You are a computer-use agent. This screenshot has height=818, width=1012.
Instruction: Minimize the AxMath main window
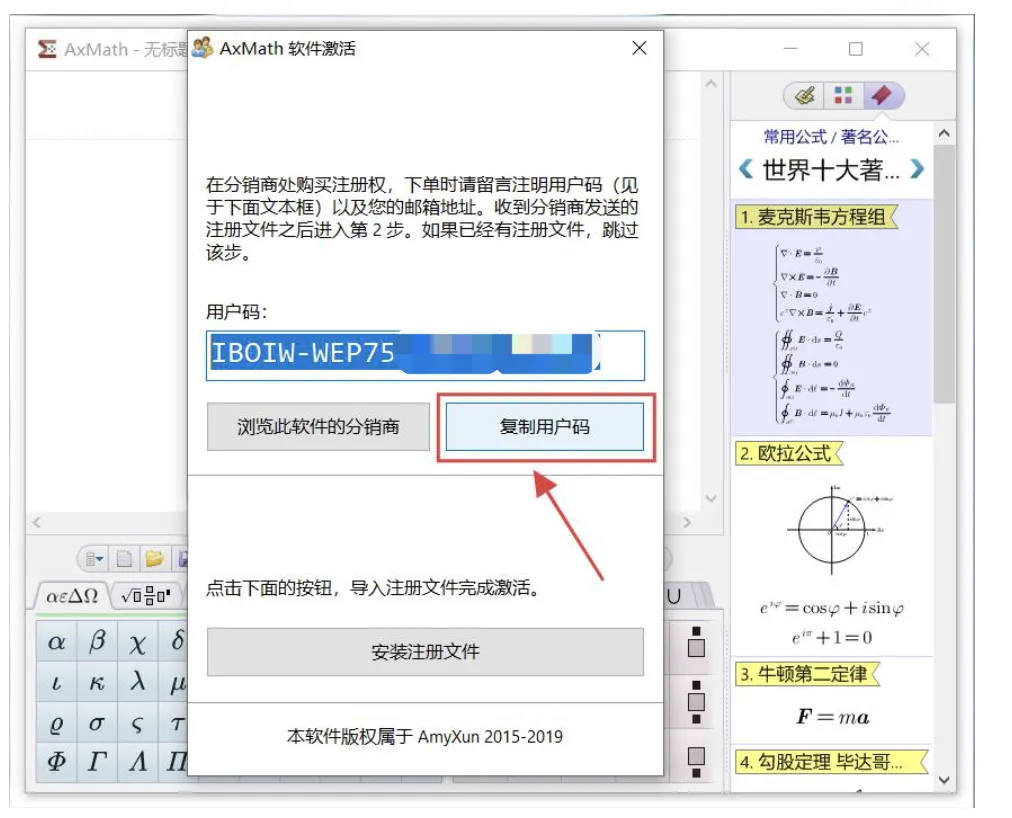point(791,49)
